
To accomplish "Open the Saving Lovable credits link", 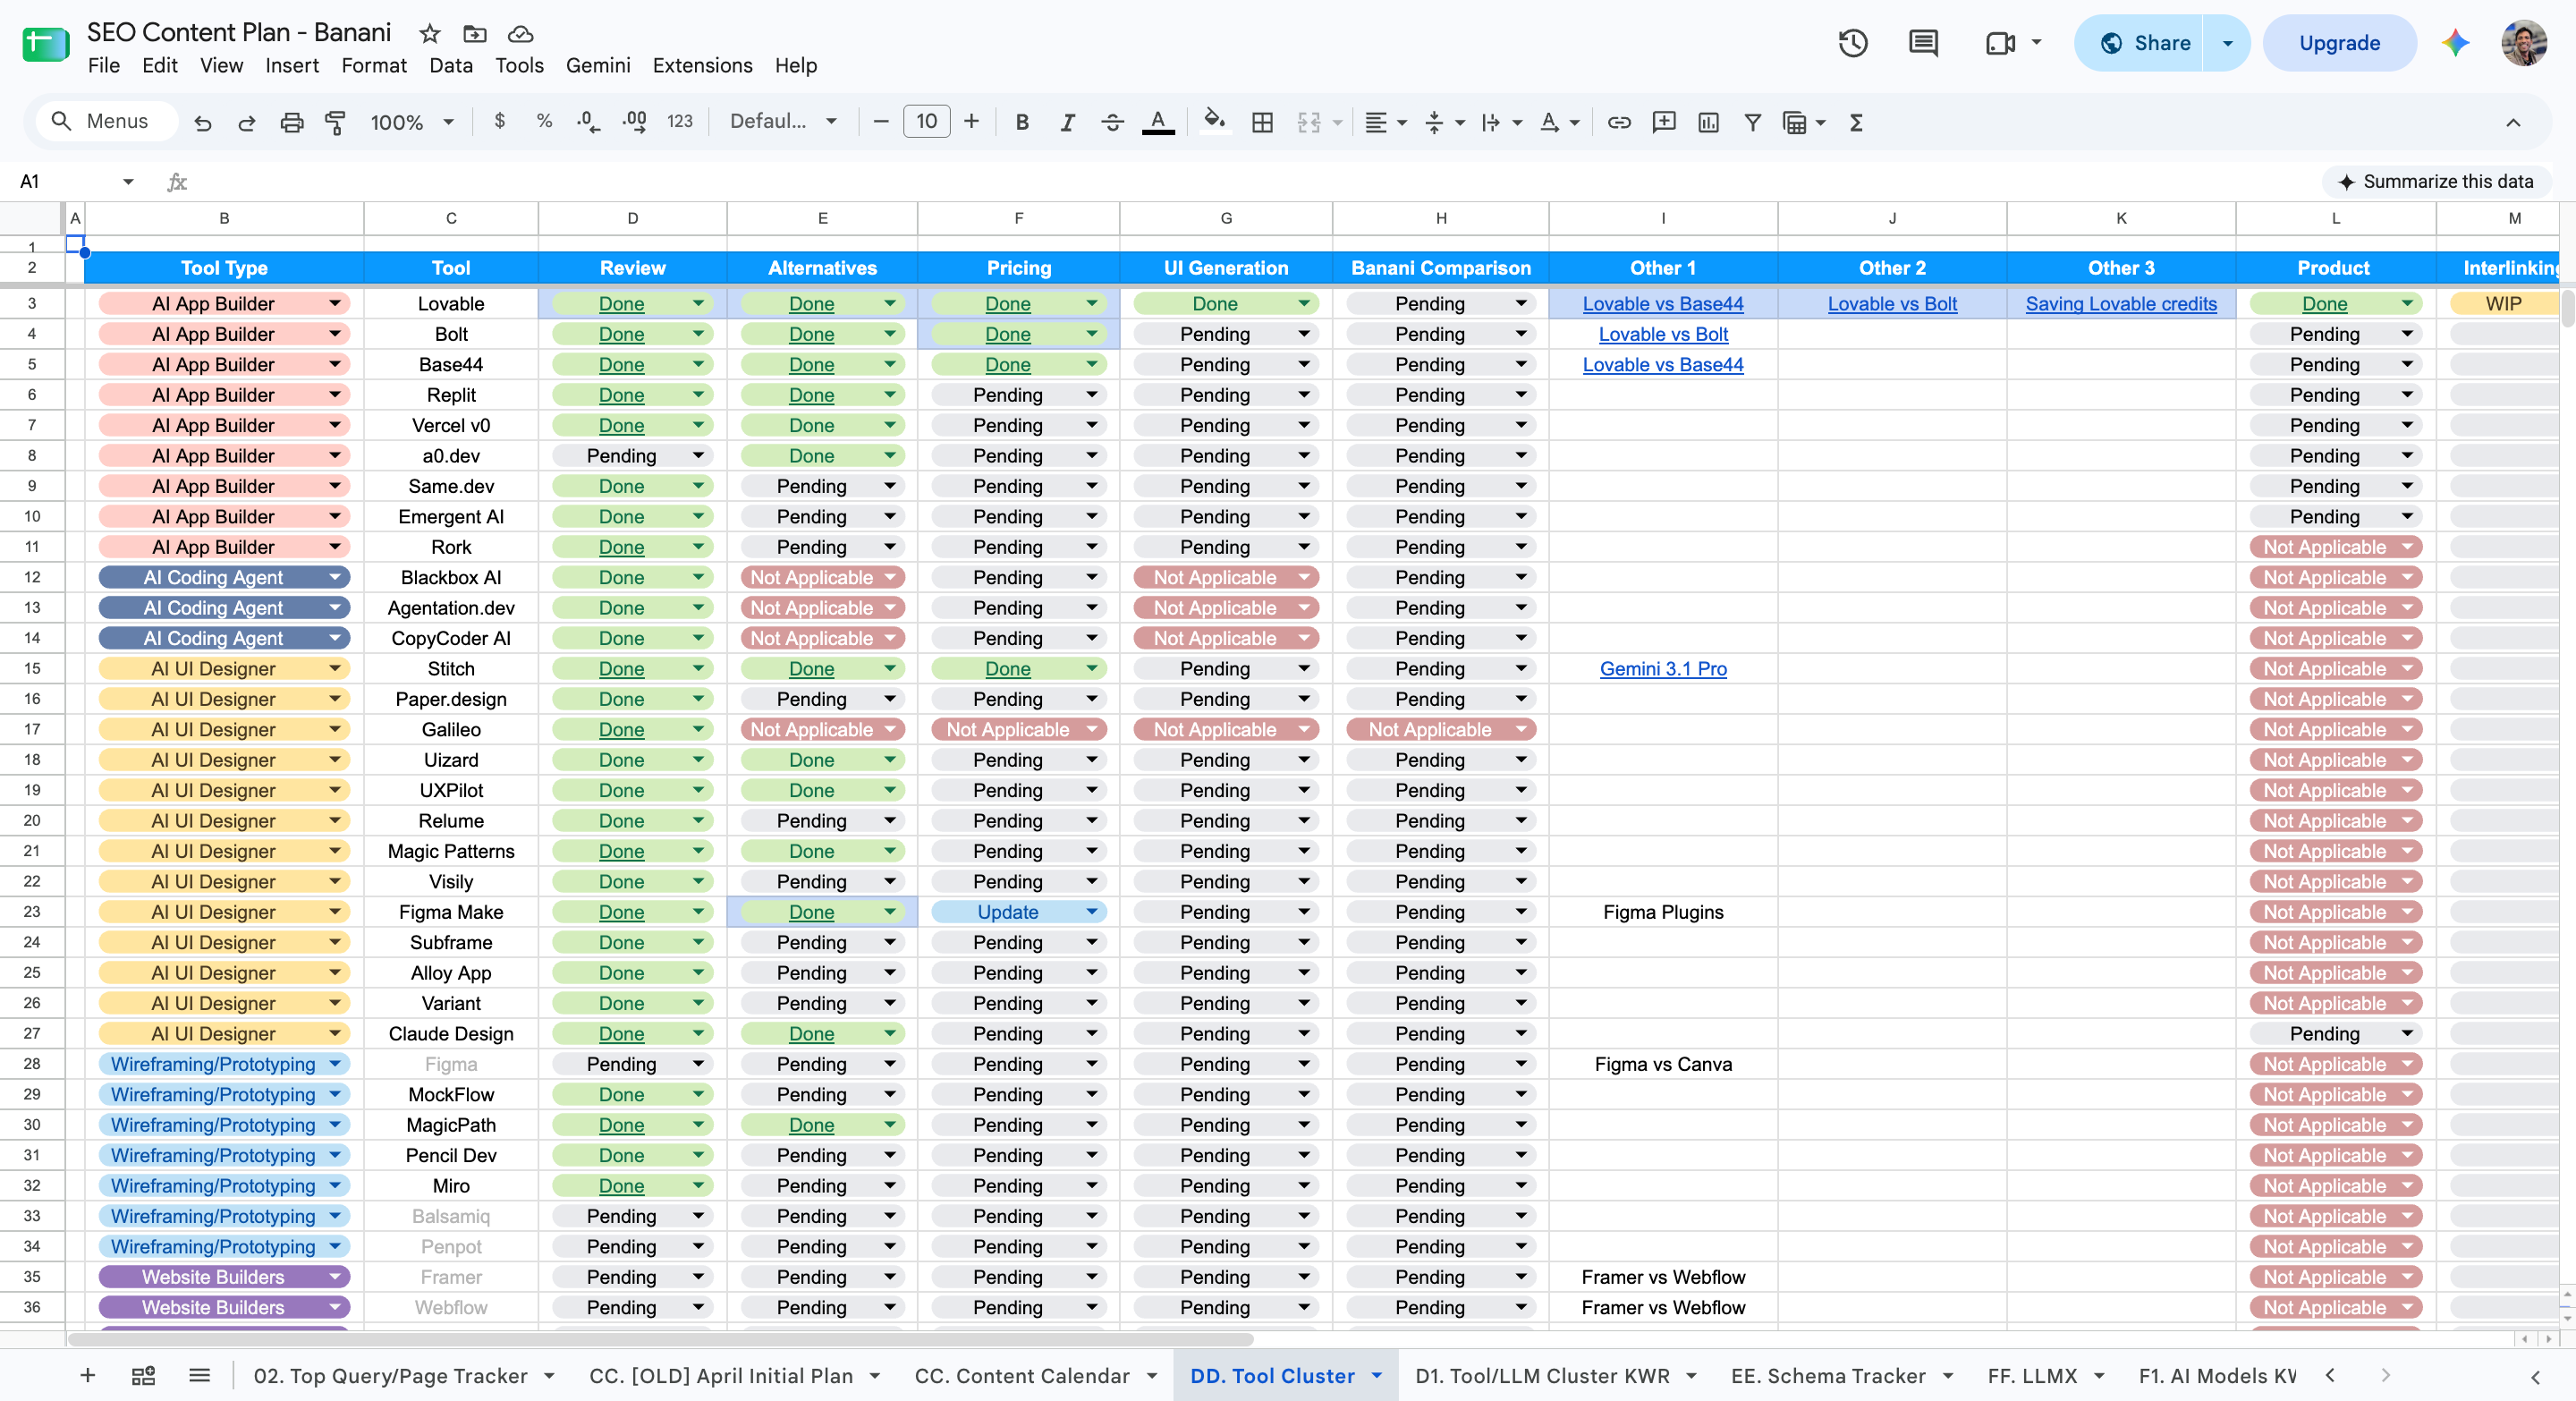I will 2120,303.
